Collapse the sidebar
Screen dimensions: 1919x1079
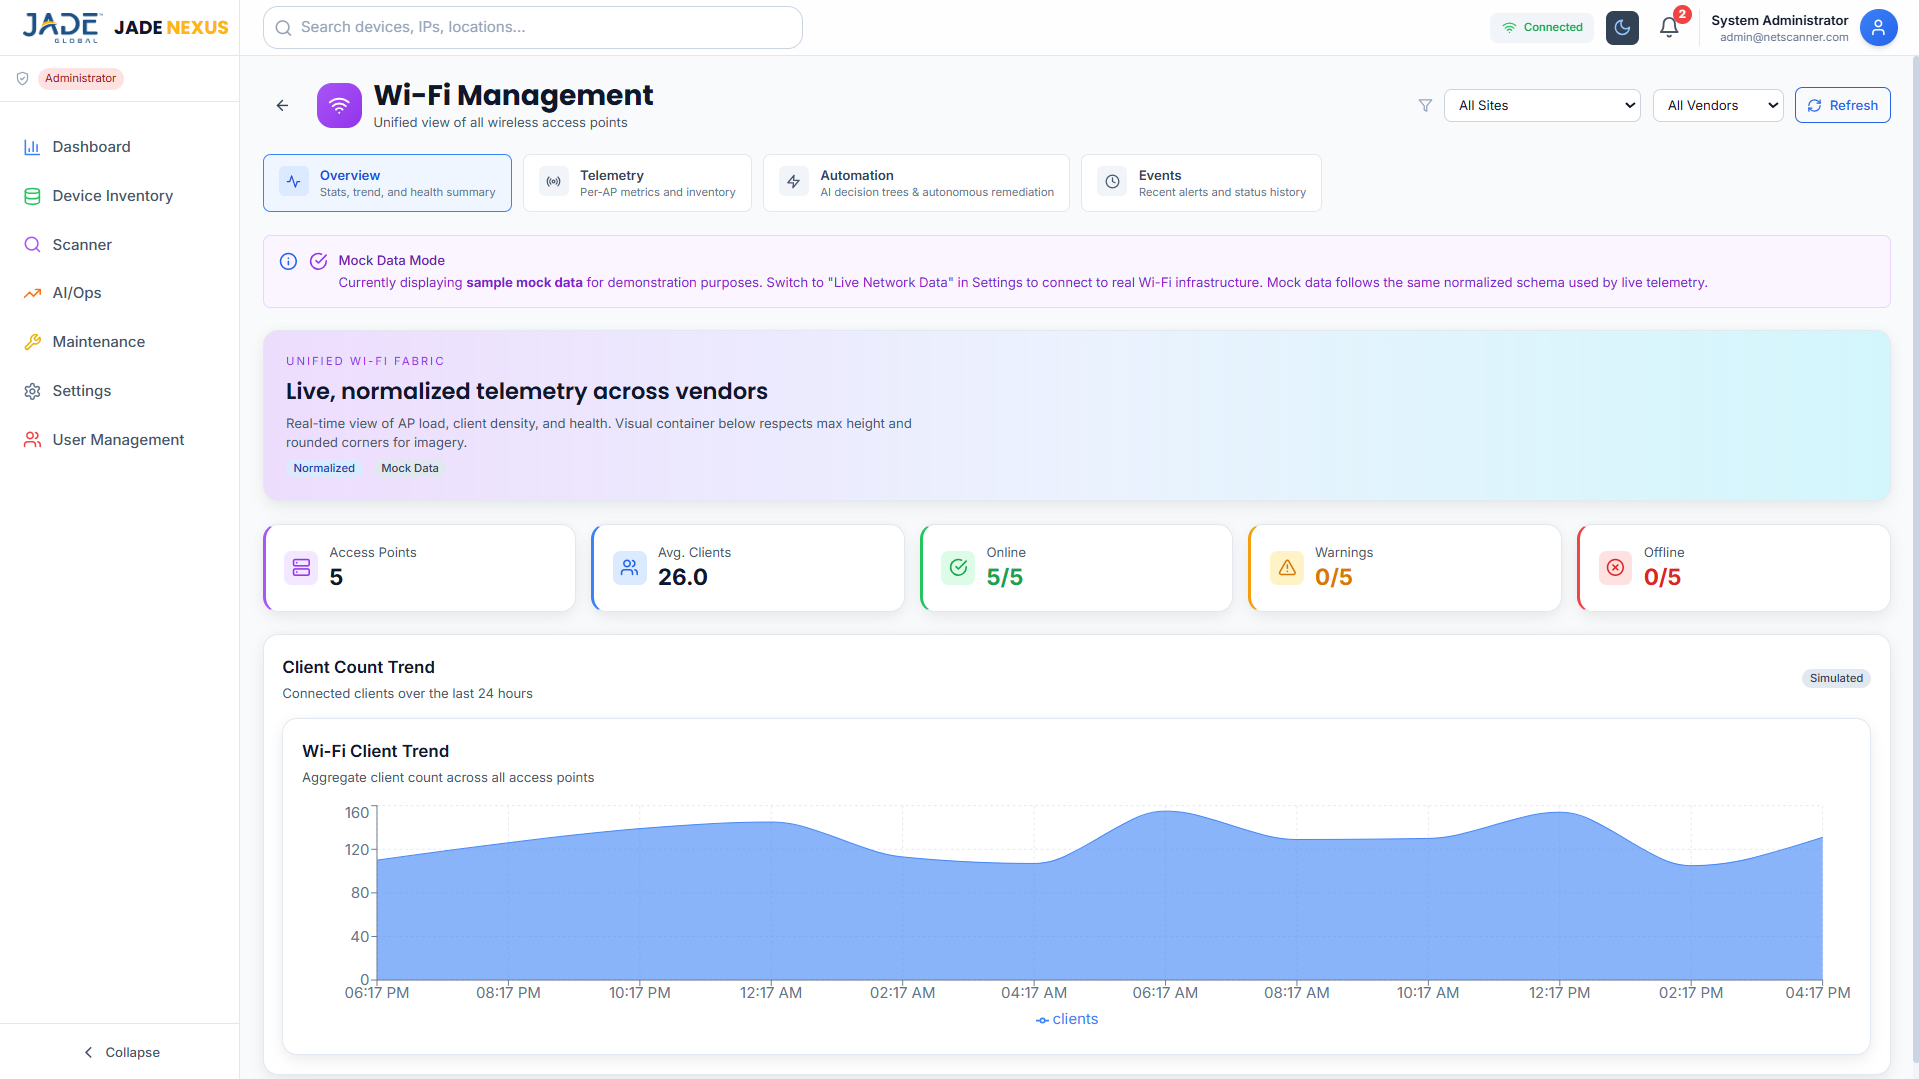pyautogui.click(x=120, y=1052)
